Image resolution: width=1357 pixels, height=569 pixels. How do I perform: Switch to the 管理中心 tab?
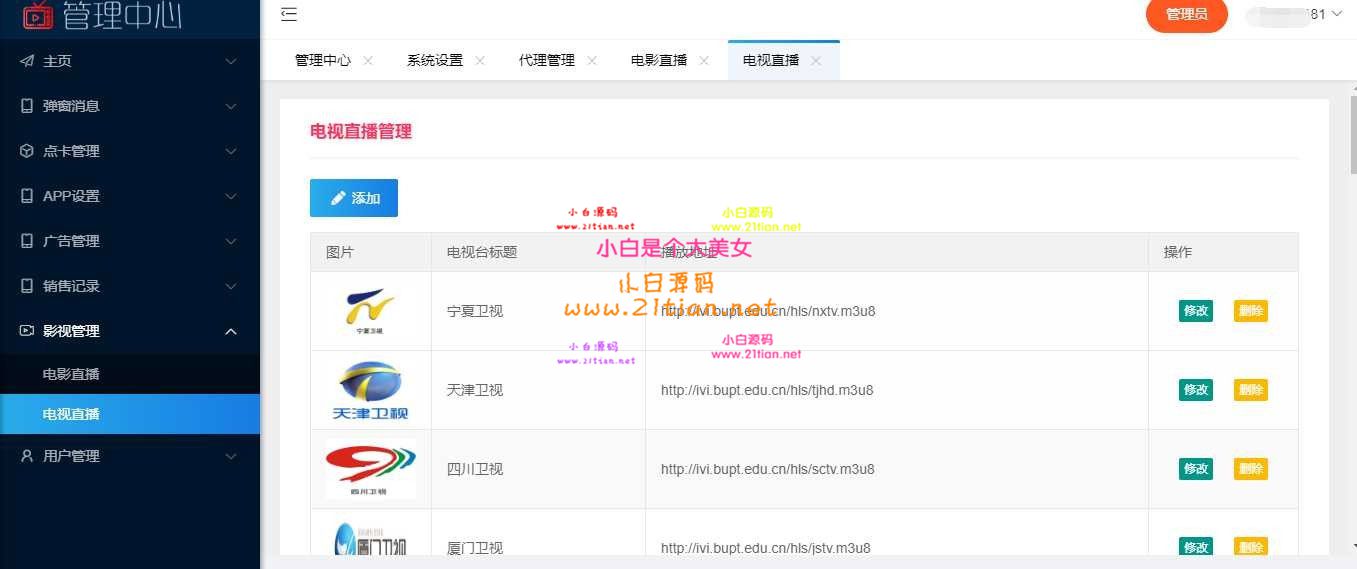tap(323, 60)
